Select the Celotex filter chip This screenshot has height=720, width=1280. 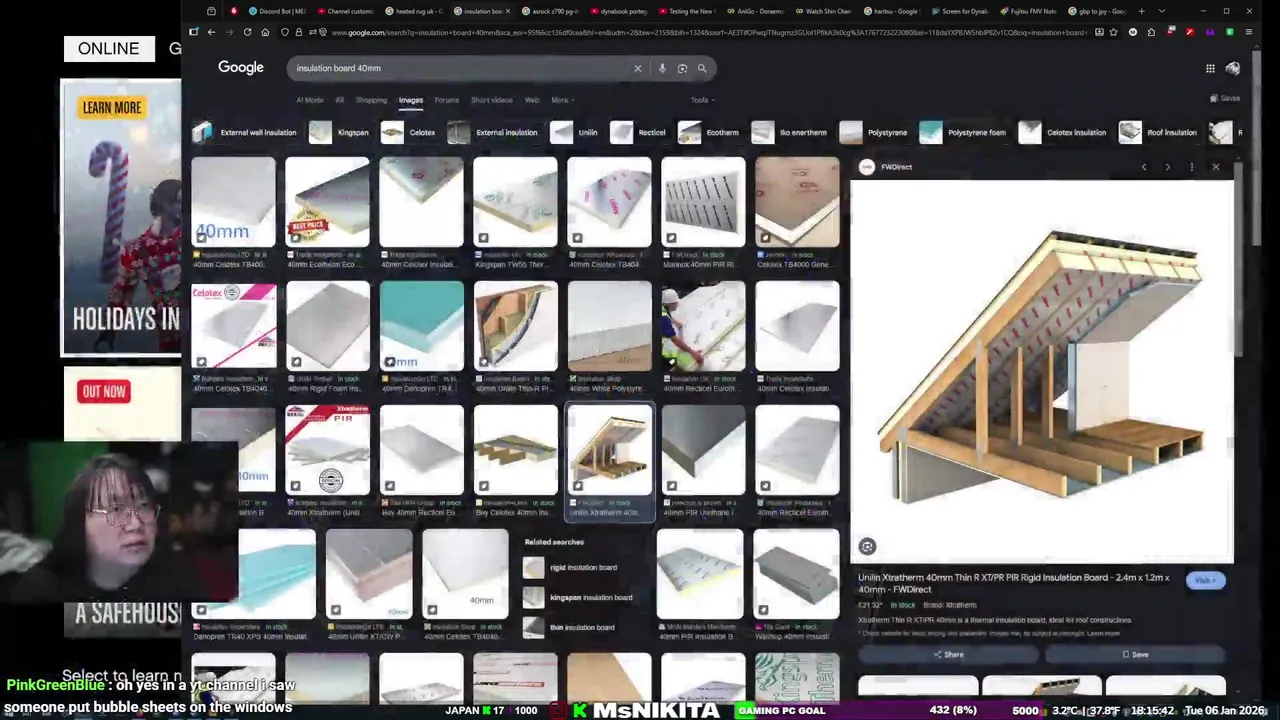[x=409, y=132]
